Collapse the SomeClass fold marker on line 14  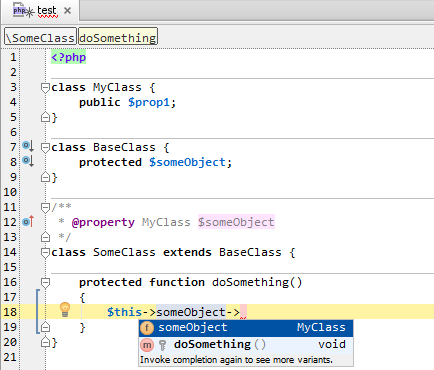click(45, 253)
